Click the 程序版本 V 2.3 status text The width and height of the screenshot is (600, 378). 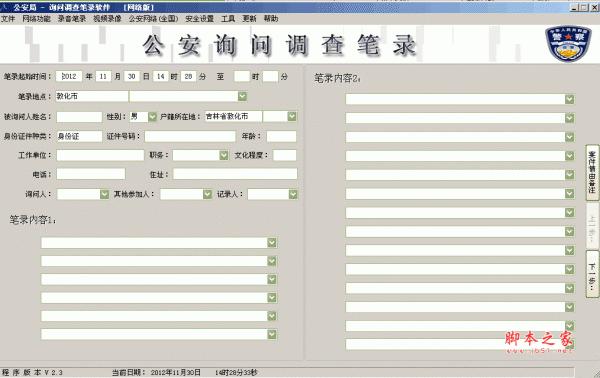pyautogui.click(x=32, y=372)
